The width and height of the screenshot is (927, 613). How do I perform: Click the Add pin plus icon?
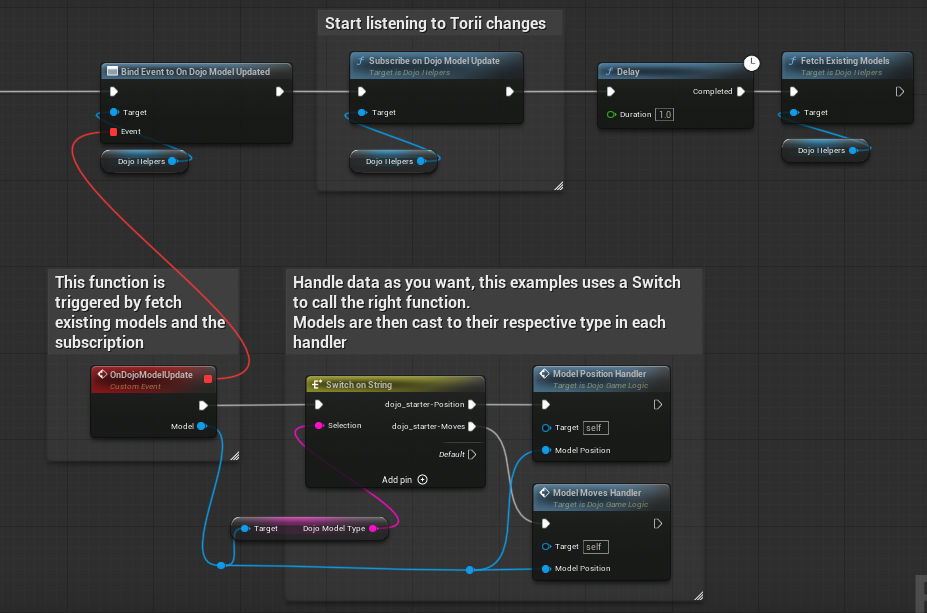pos(422,479)
